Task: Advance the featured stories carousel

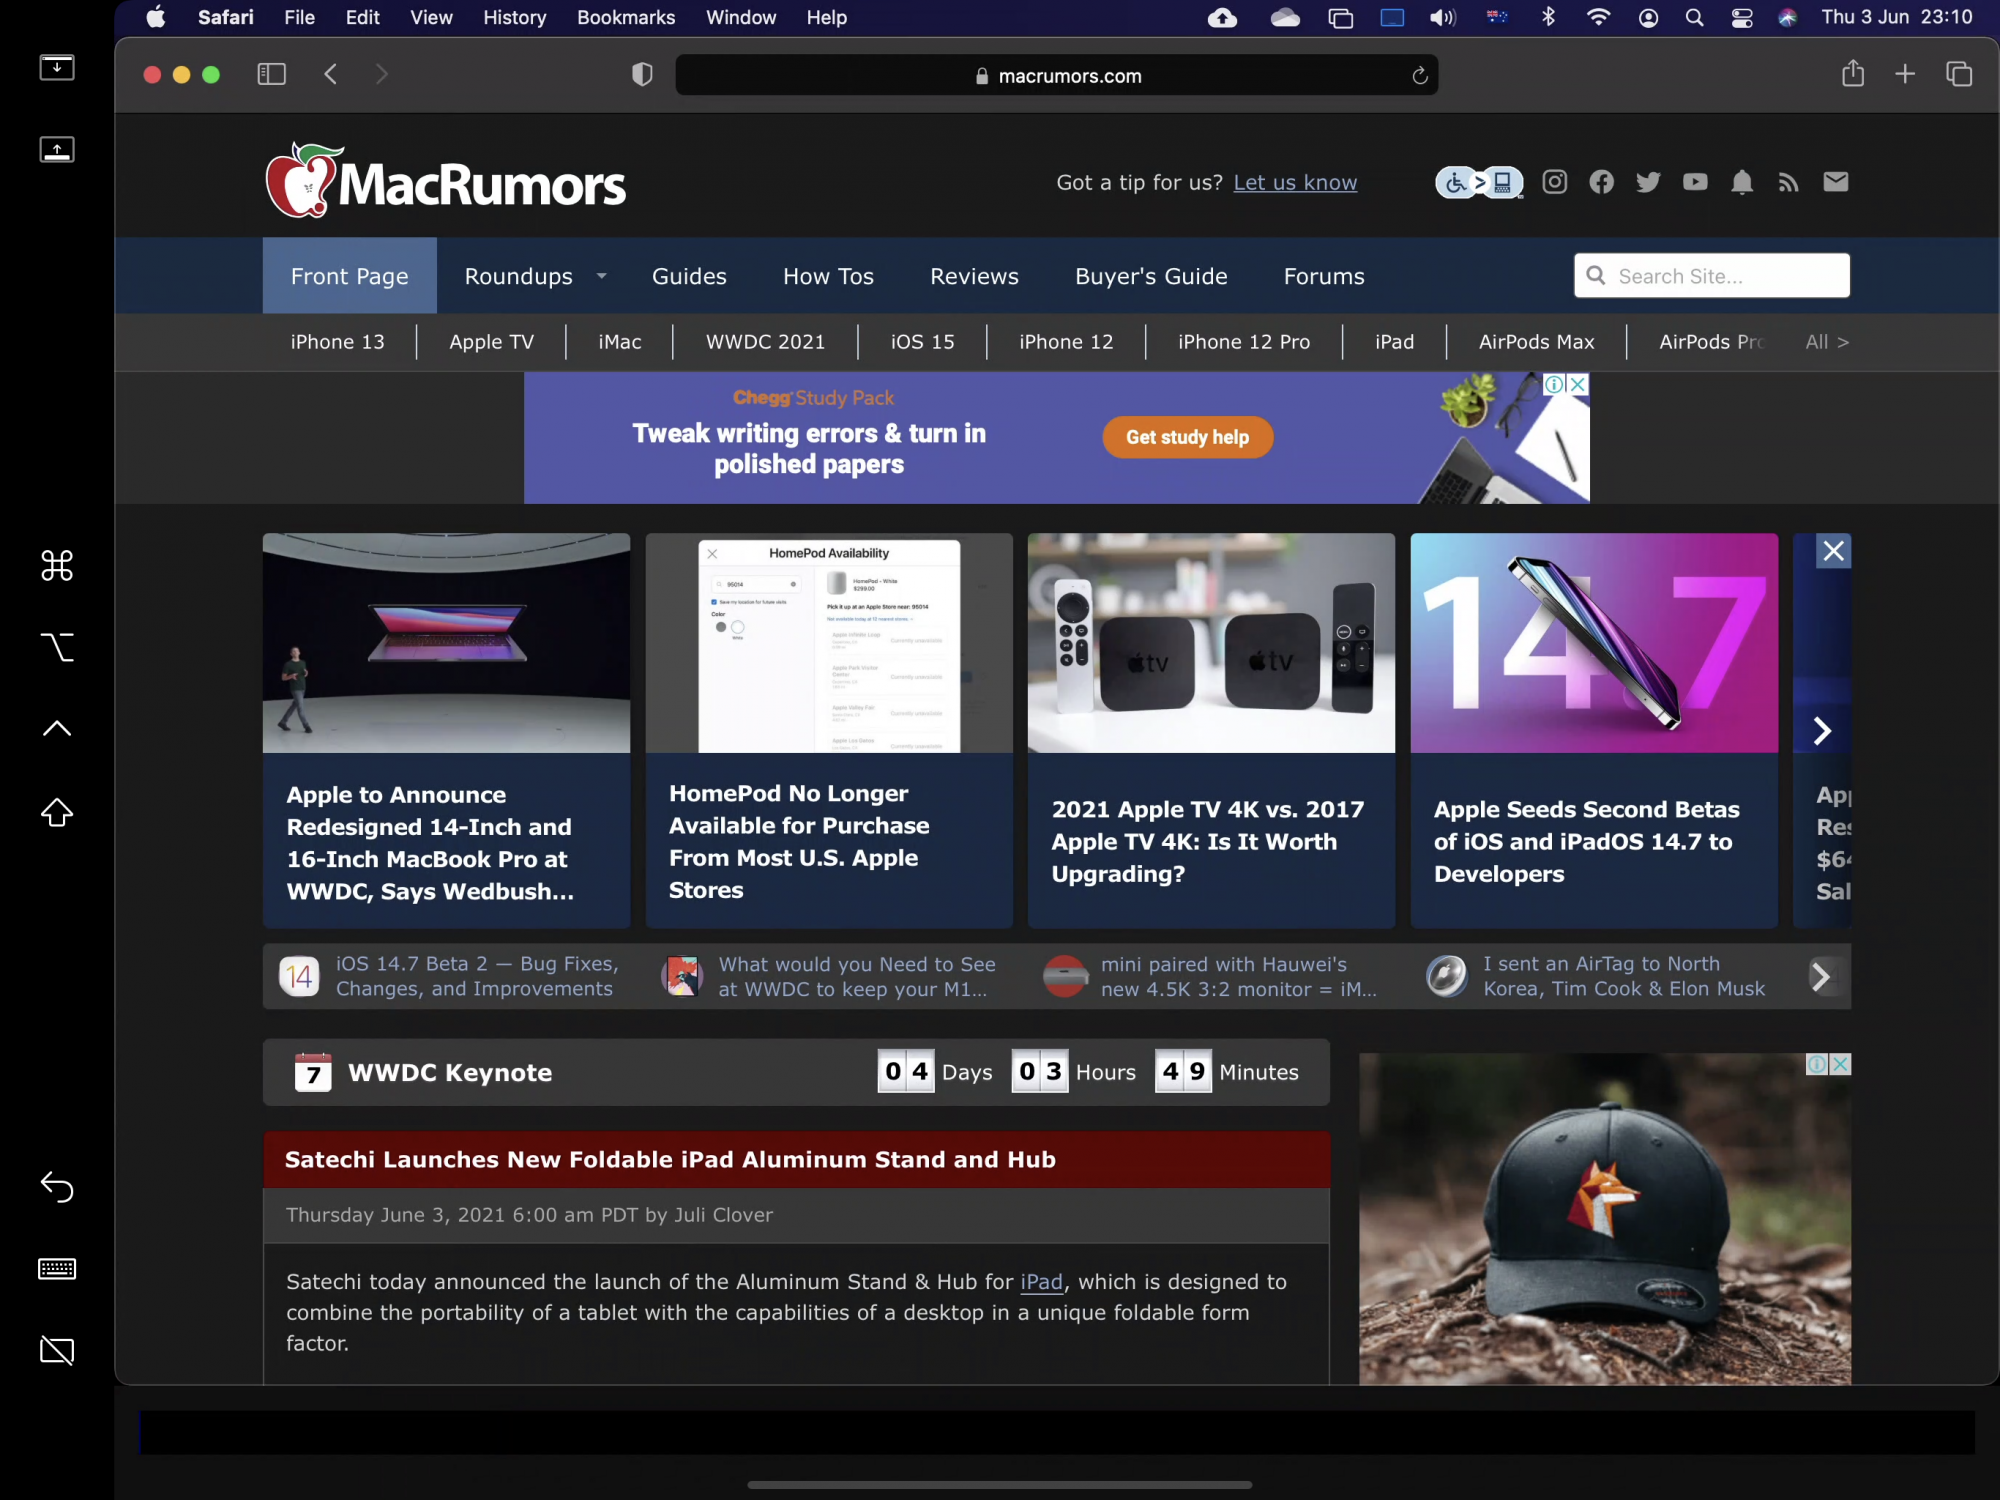Action: click(1822, 731)
